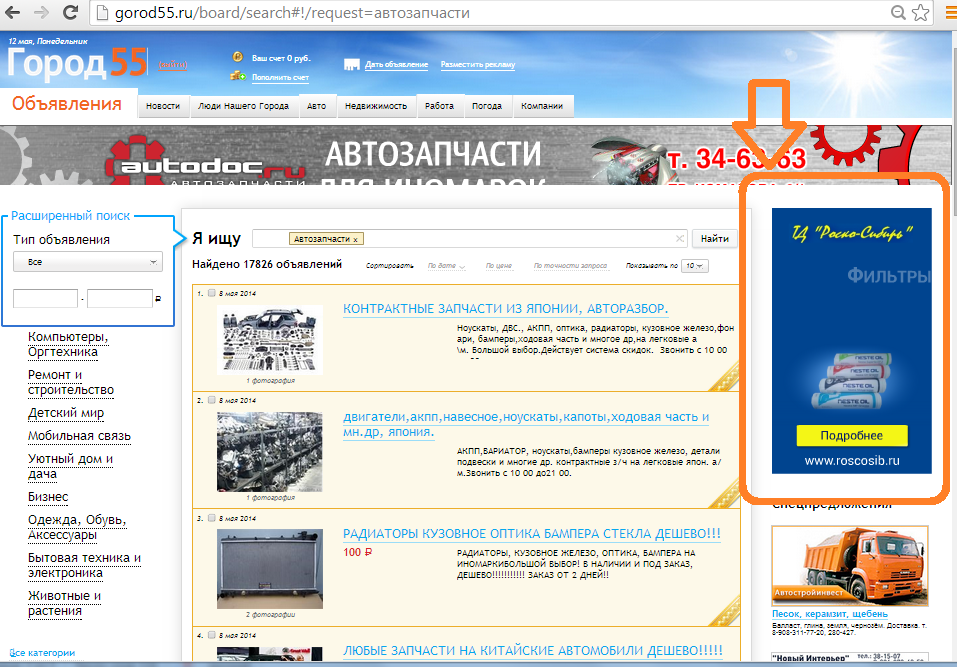Open the Одежда, Обувь, Аксессуары category

tap(77, 527)
